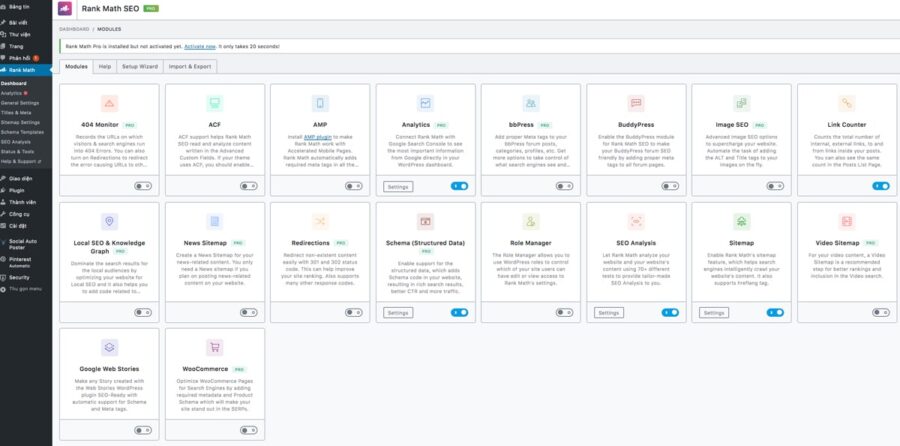Click the WooCommerce shopping cart icon
The width and height of the screenshot is (900, 446).
(x=215, y=347)
